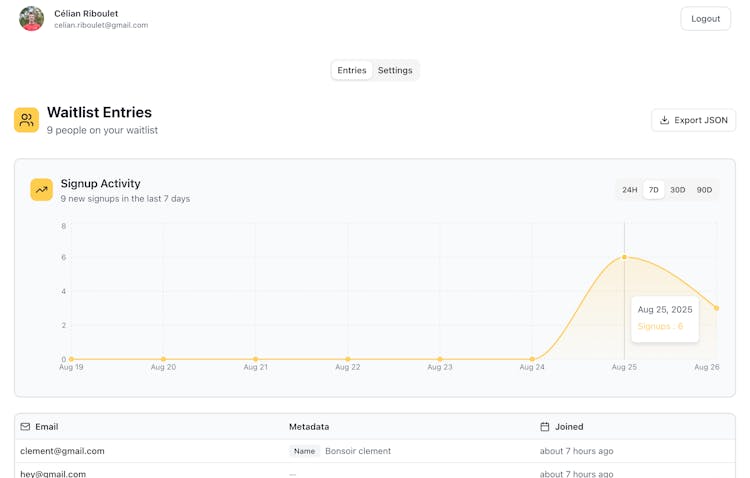750x478 pixels.
Task: Click the Logout button
Action: [x=705, y=19]
